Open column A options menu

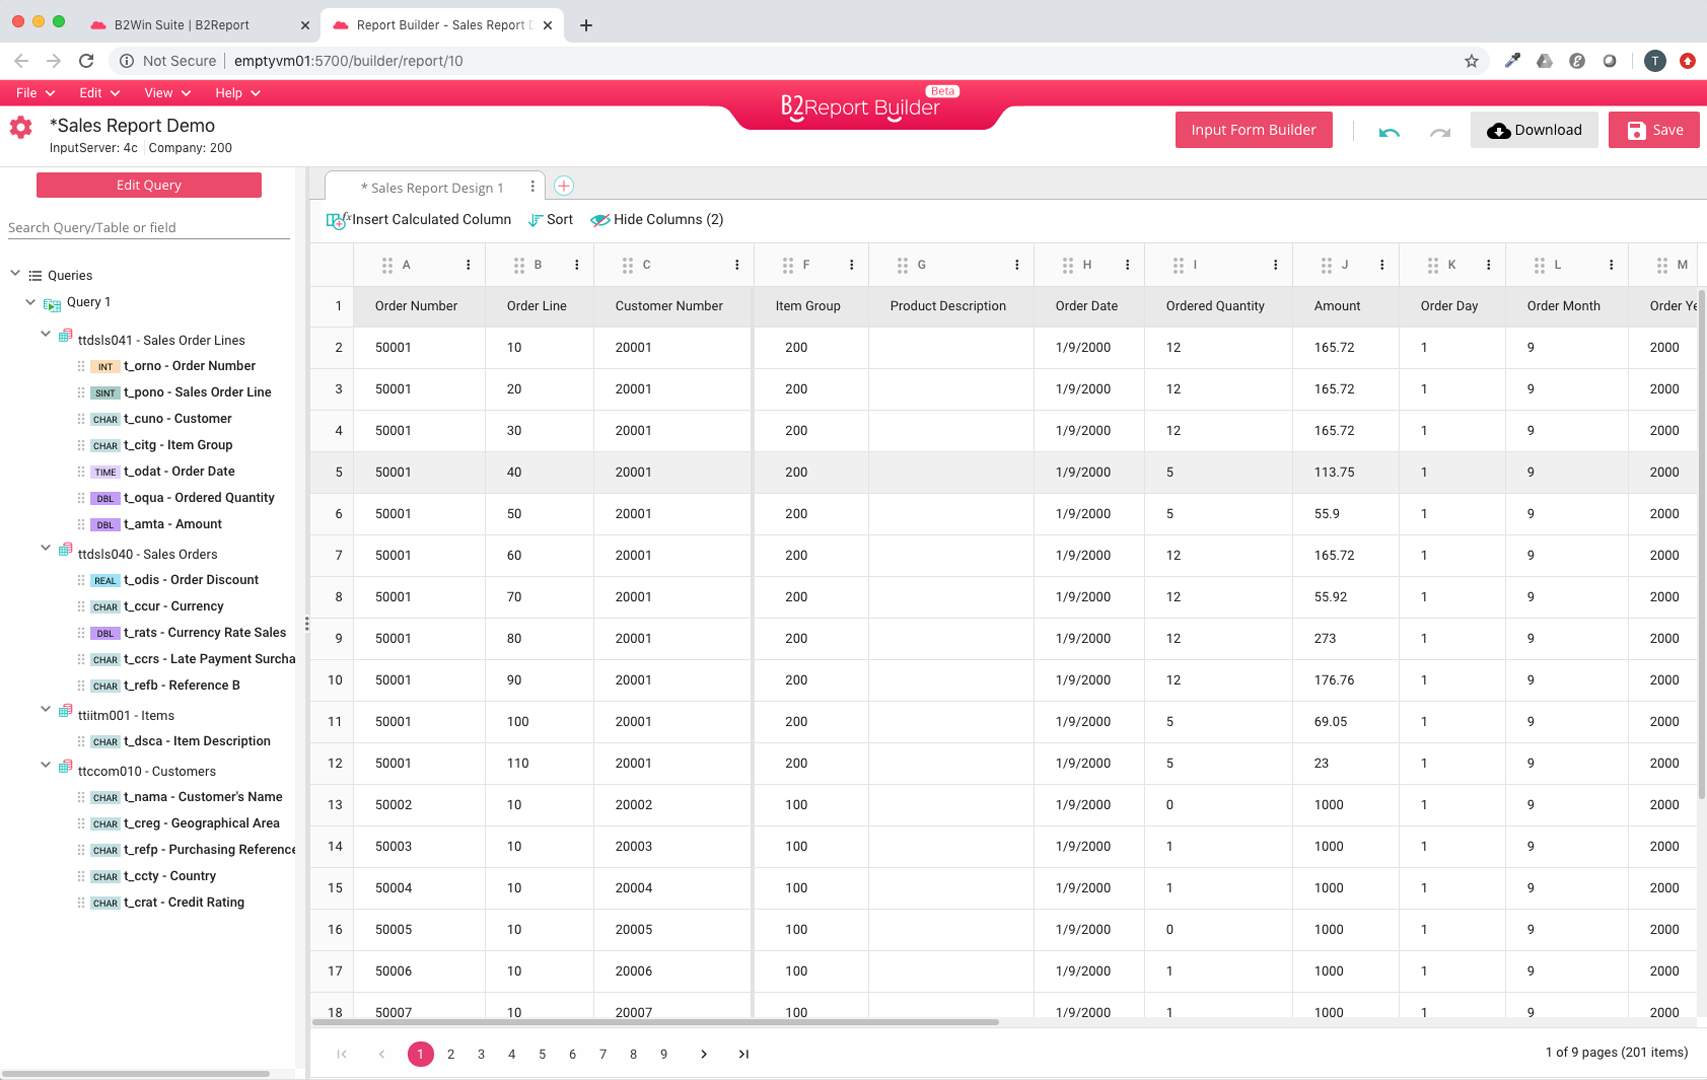[x=468, y=265]
